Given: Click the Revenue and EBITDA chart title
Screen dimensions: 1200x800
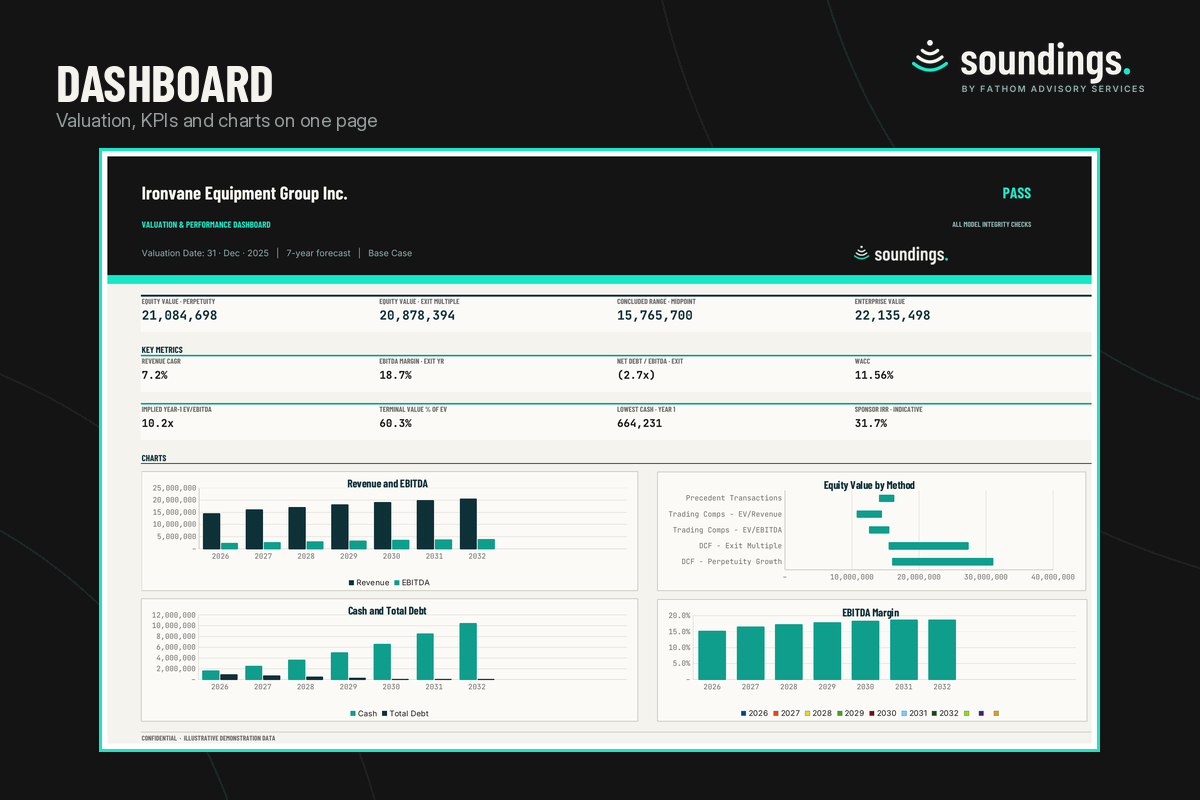Looking at the screenshot, I should [387, 484].
